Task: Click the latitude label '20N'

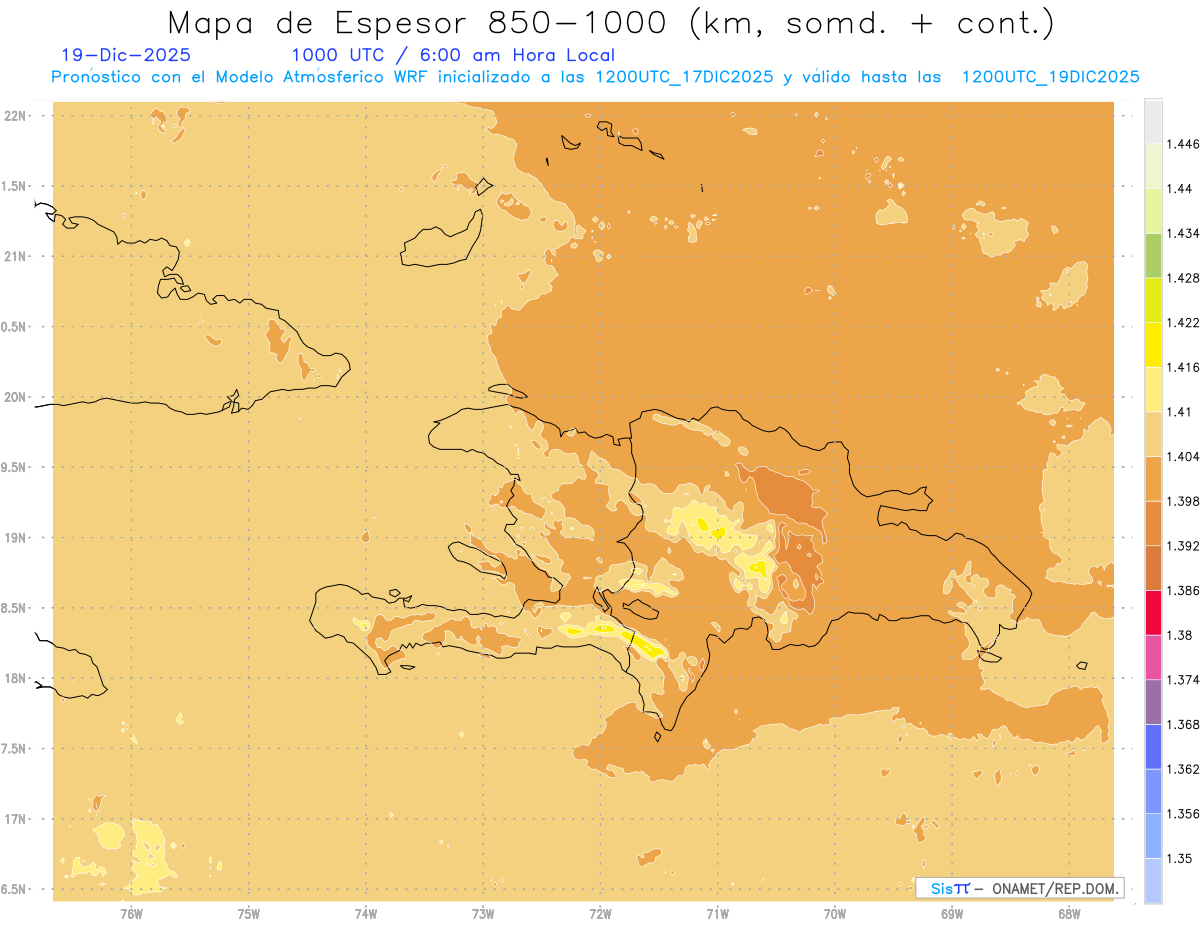Action: click(15, 397)
